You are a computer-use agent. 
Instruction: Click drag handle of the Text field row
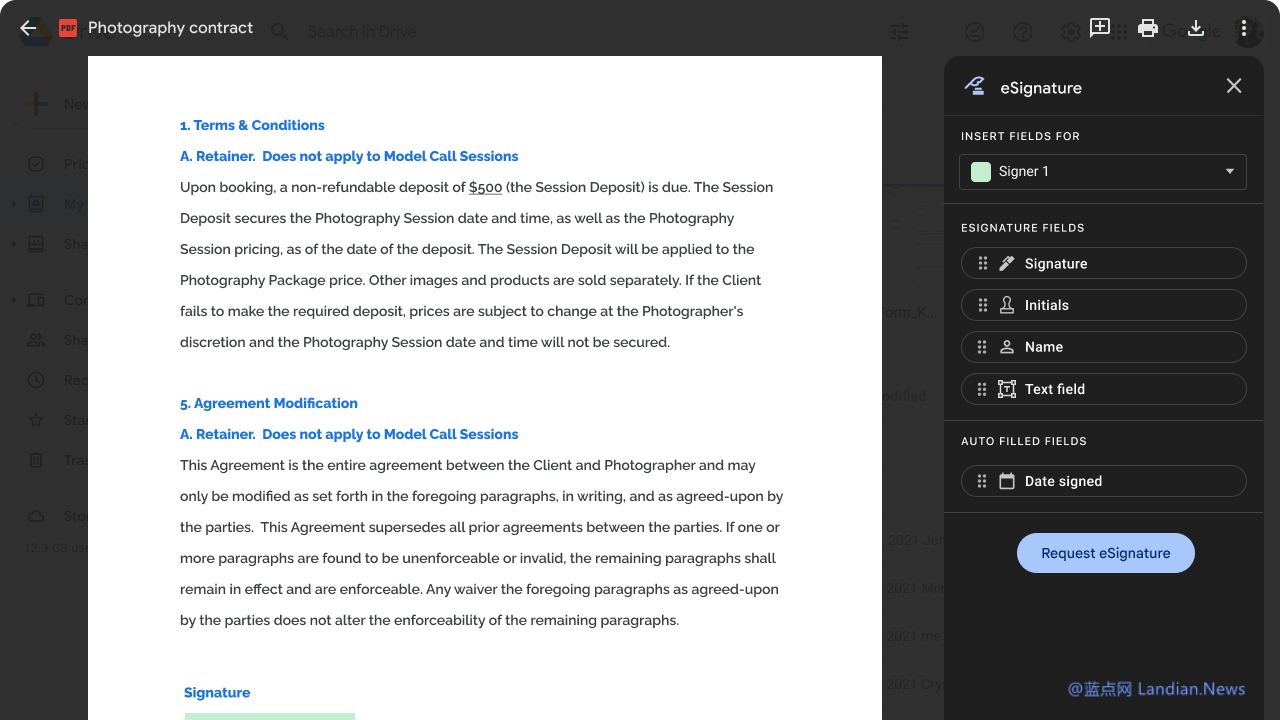tap(983, 389)
